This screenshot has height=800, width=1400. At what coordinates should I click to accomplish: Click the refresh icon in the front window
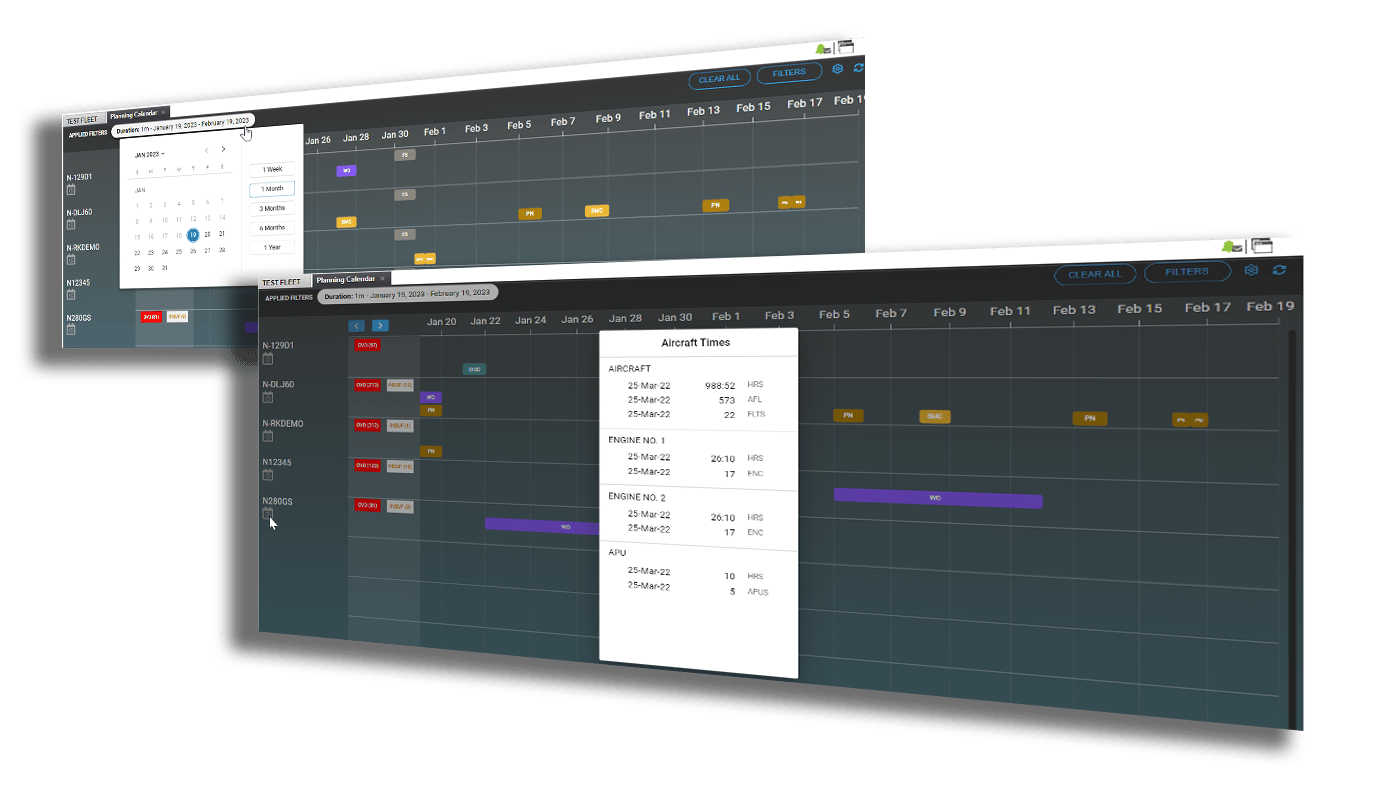tap(1279, 270)
